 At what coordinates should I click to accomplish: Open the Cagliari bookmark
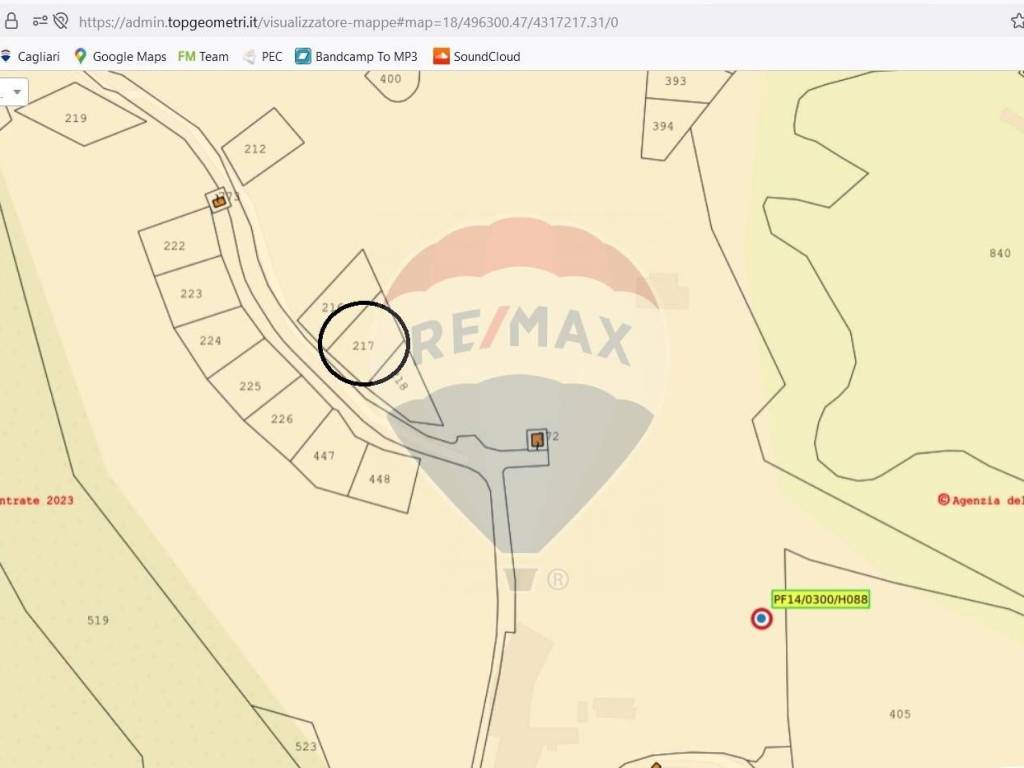click(30, 57)
